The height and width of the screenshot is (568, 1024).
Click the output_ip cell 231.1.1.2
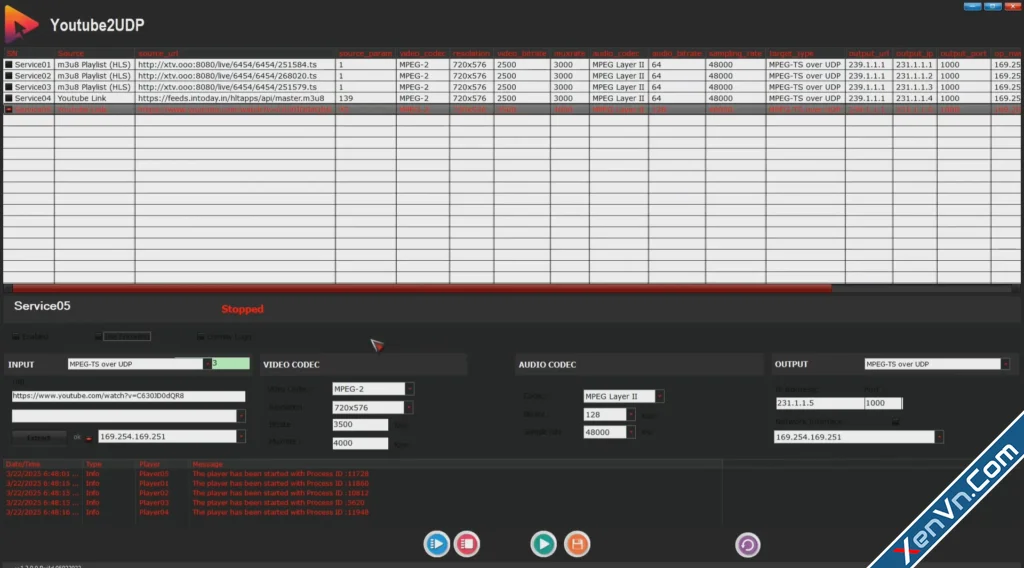(x=914, y=76)
